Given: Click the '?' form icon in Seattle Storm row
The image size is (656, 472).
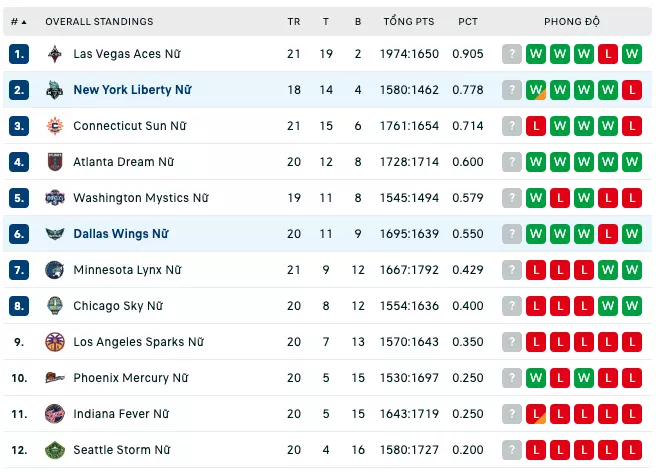Looking at the screenshot, I should pos(512,450).
